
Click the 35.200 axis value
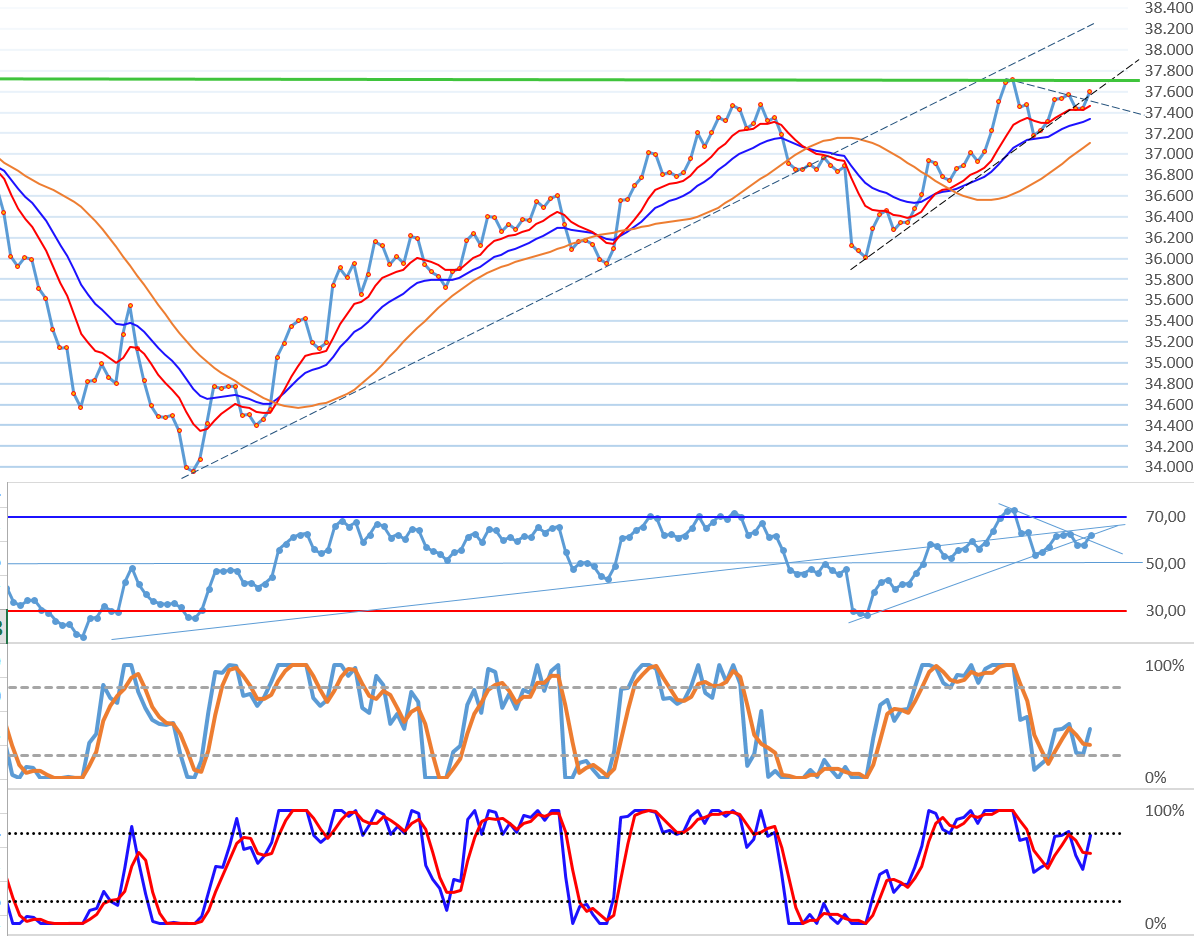tap(1169, 341)
